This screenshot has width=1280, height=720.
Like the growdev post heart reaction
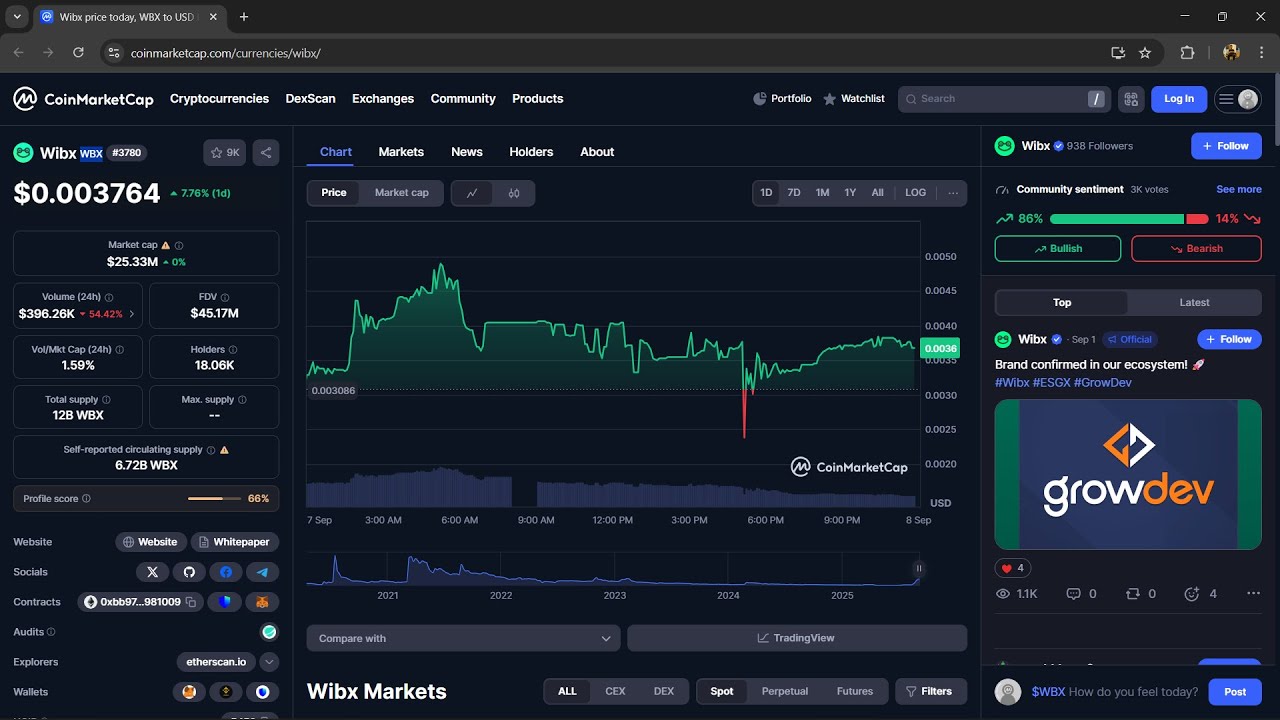[x=1013, y=568]
